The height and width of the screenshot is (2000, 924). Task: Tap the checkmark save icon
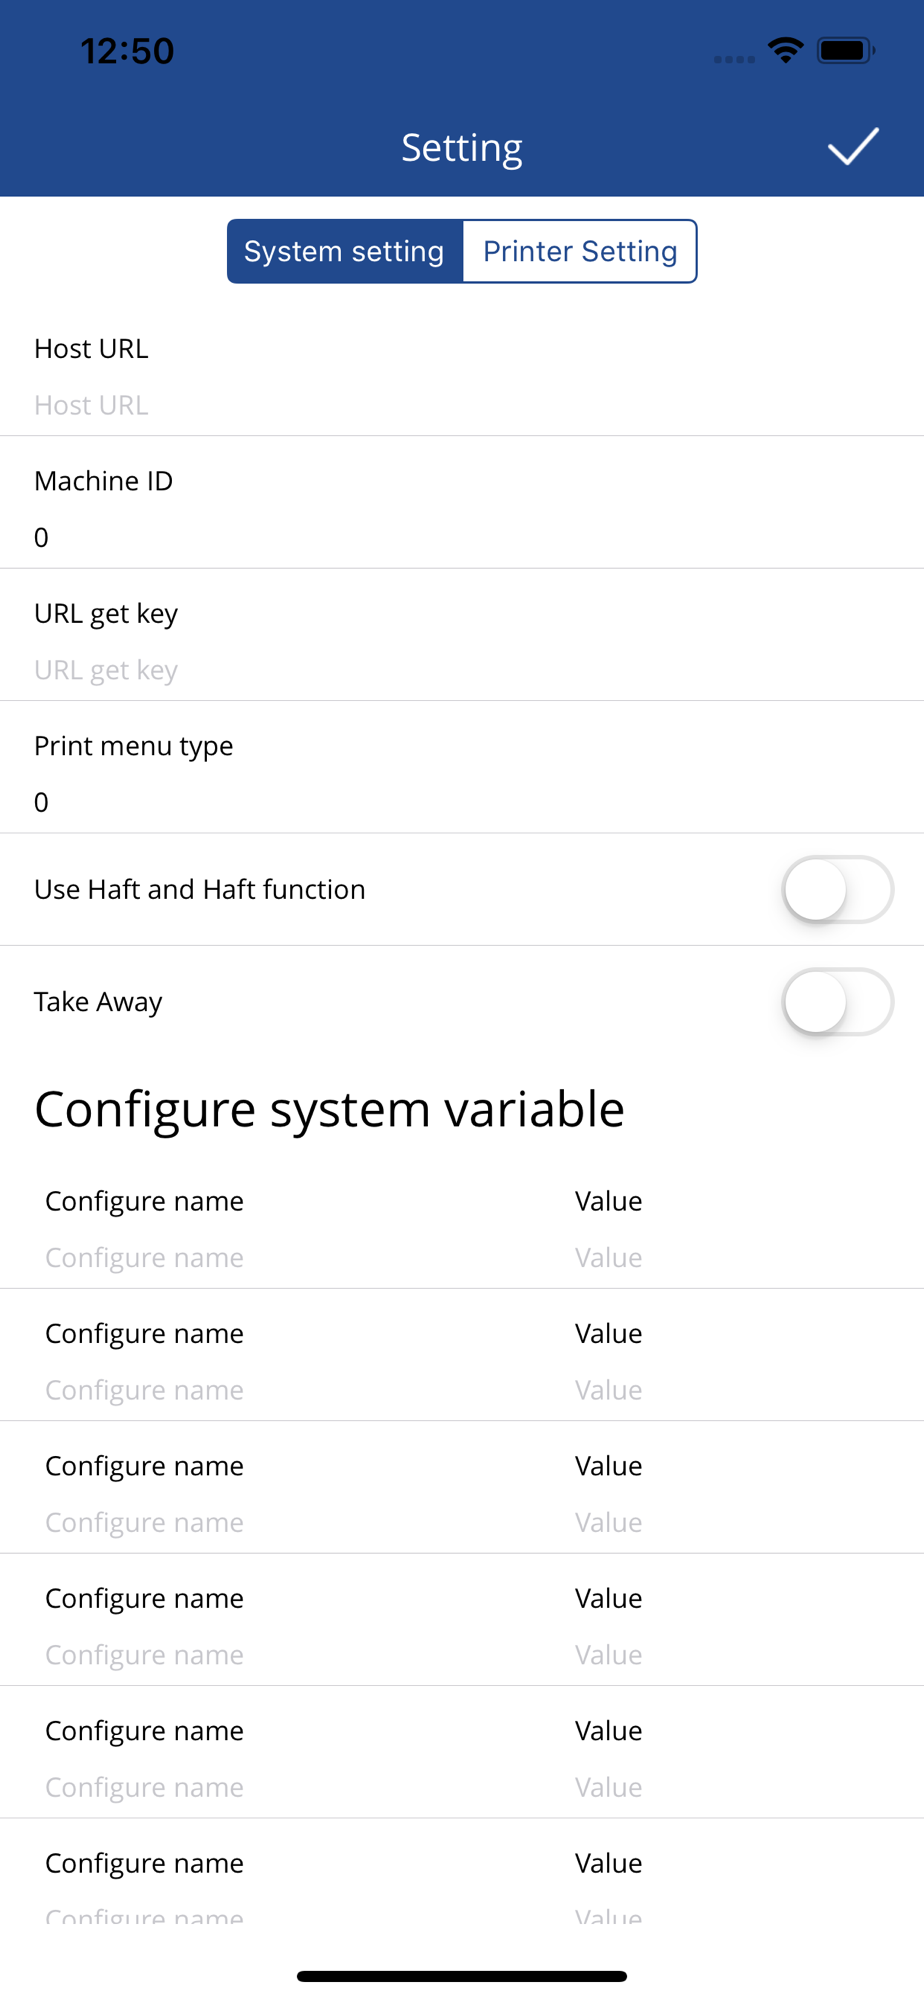coord(852,147)
